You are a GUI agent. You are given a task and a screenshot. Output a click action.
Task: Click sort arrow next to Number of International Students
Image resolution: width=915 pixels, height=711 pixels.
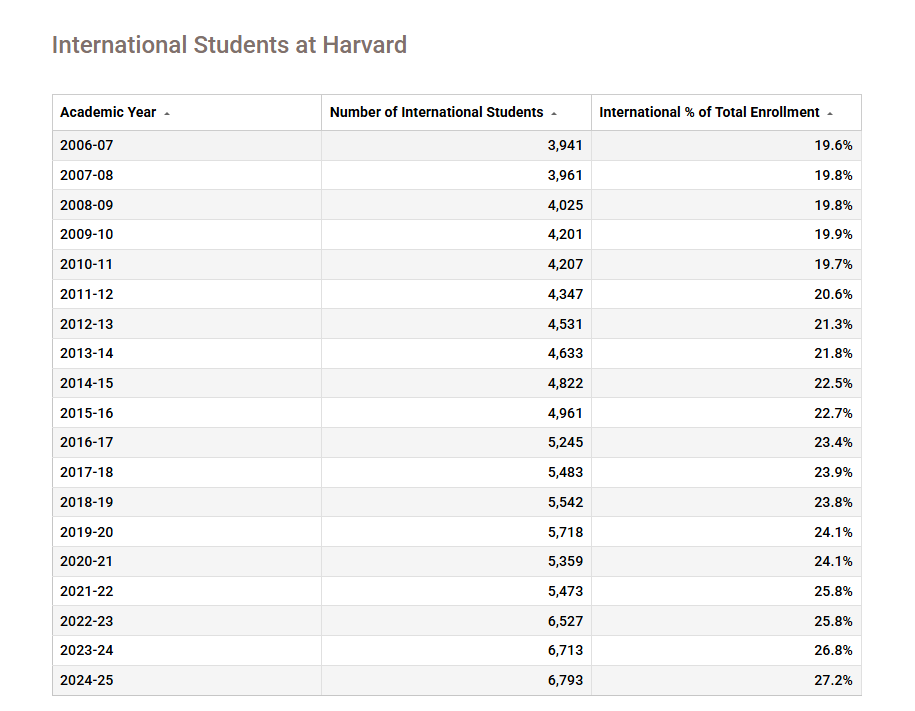pyautogui.click(x=554, y=113)
